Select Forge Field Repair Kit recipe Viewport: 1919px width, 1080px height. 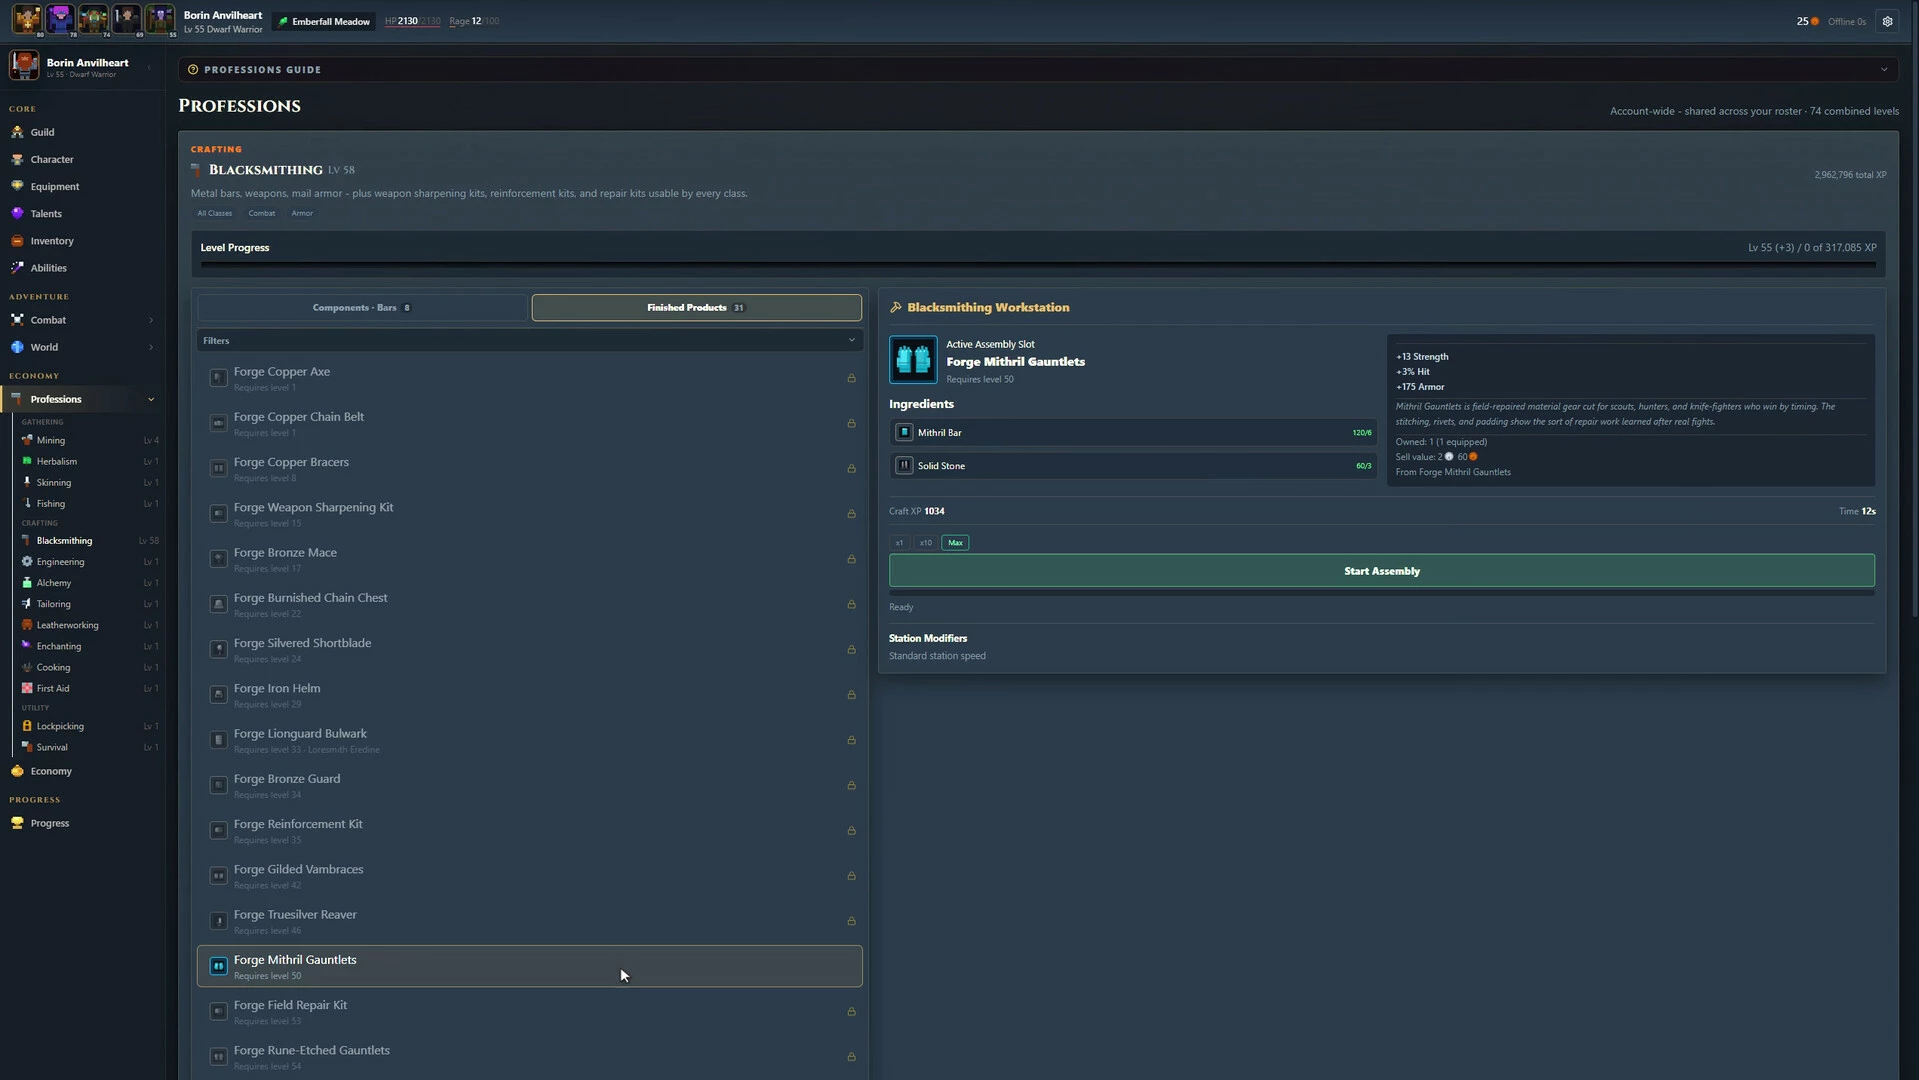pyautogui.click(x=529, y=1012)
